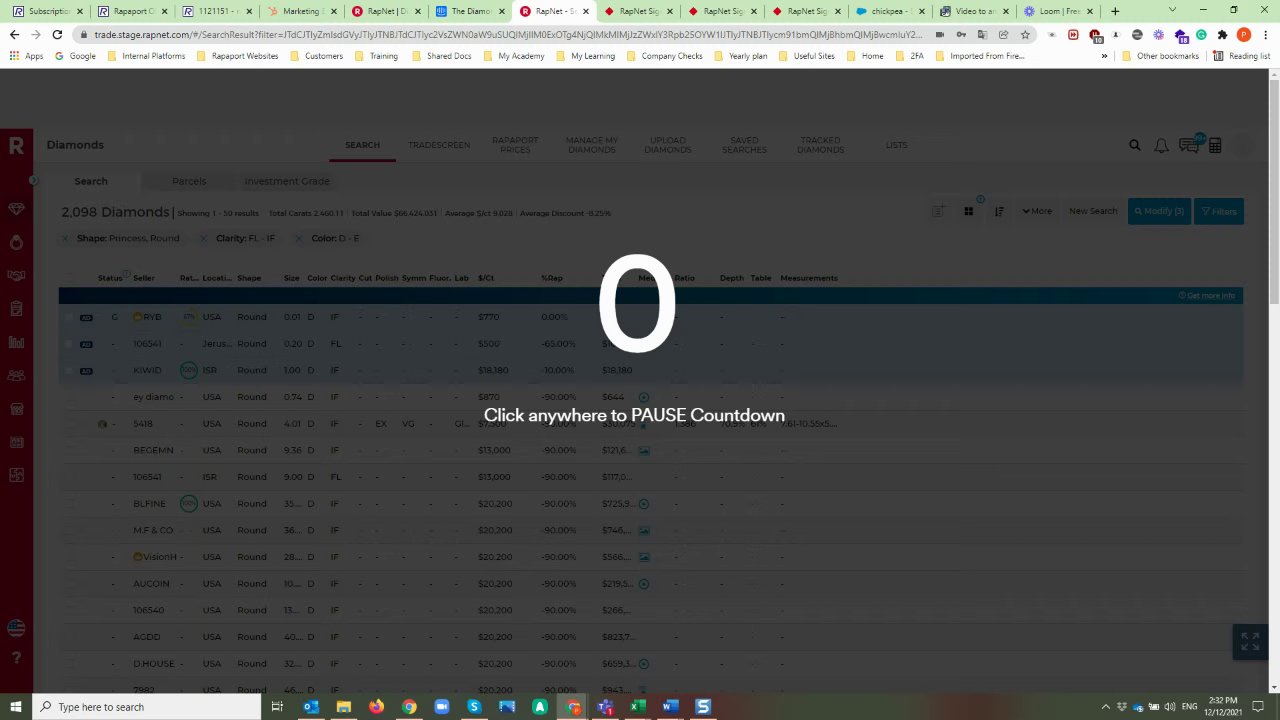Open Excel from the taskbar
The height and width of the screenshot is (720, 1280).
(x=637, y=707)
